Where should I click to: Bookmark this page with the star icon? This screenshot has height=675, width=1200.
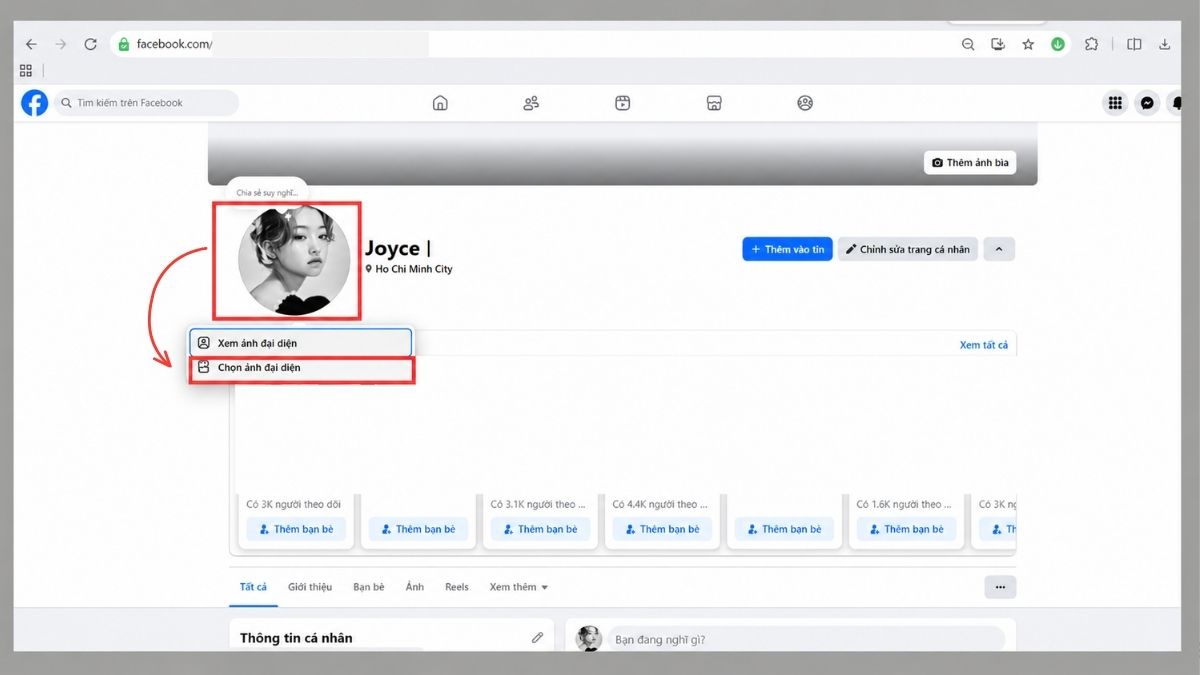1027,44
